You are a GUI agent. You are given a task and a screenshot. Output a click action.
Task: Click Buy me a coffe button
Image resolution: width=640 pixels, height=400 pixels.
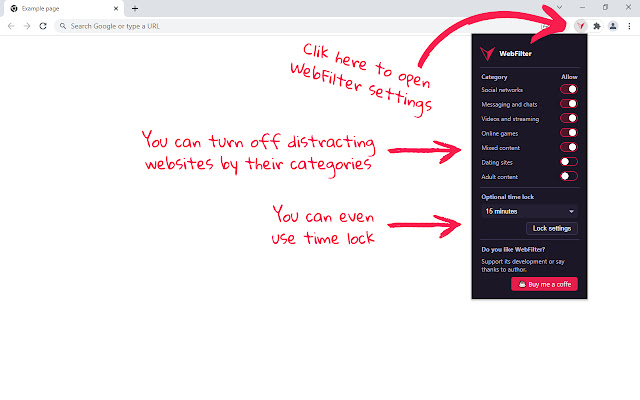click(544, 284)
